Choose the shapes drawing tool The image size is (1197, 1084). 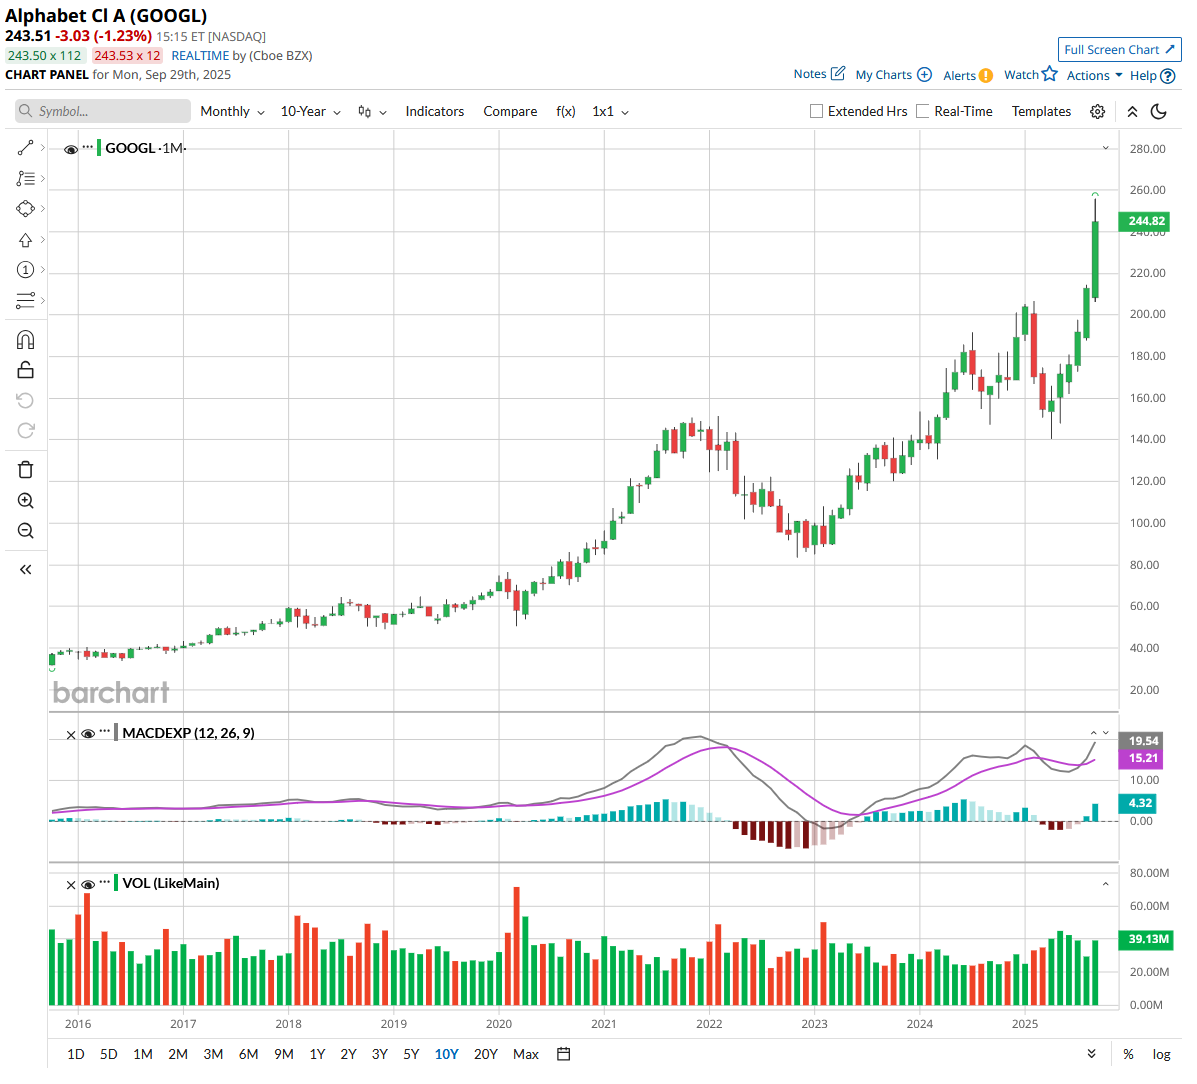click(25, 208)
